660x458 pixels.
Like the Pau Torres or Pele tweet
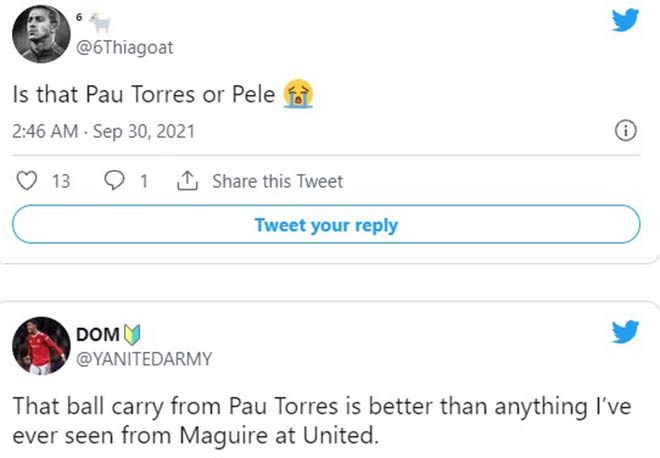coord(29,182)
